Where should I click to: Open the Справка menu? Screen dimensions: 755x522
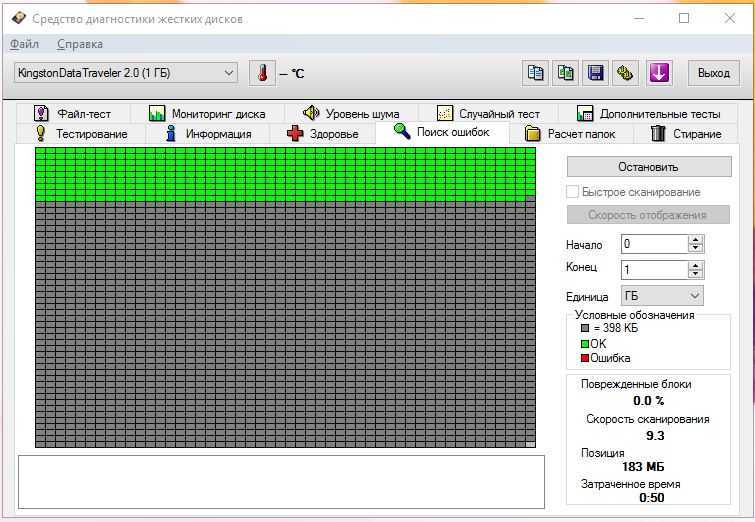point(79,44)
